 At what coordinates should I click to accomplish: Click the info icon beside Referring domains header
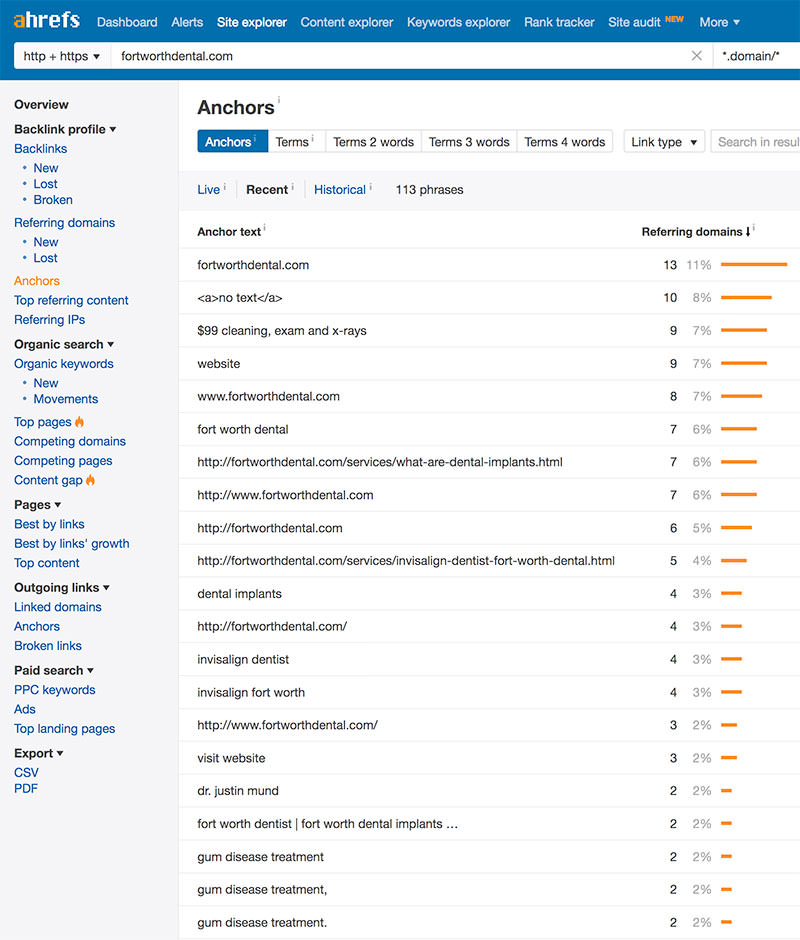754,227
